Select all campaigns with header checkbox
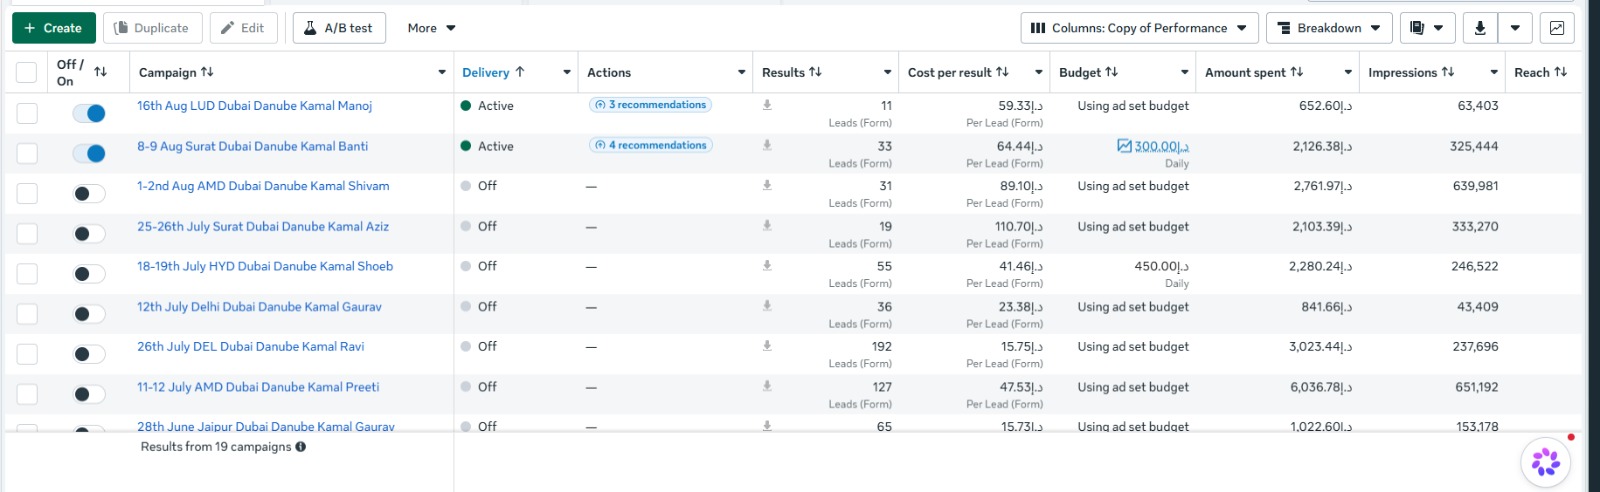Image resolution: width=1600 pixels, height=492 pixels. 27,72
